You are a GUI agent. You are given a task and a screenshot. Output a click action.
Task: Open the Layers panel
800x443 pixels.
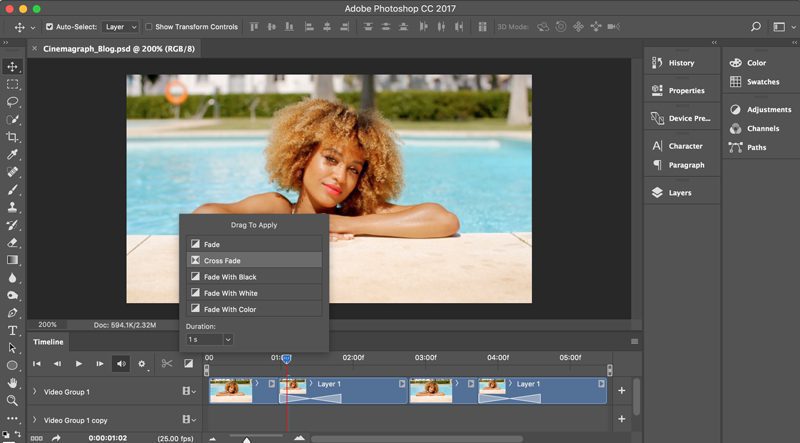pyautogui.click(x=682, y=192)
